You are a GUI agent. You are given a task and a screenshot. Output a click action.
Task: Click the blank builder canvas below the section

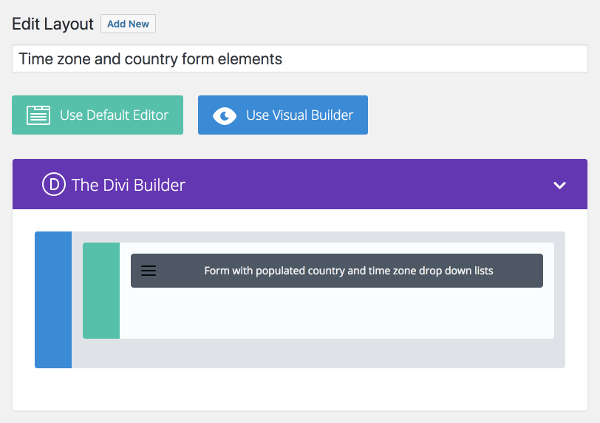[300, 389]
